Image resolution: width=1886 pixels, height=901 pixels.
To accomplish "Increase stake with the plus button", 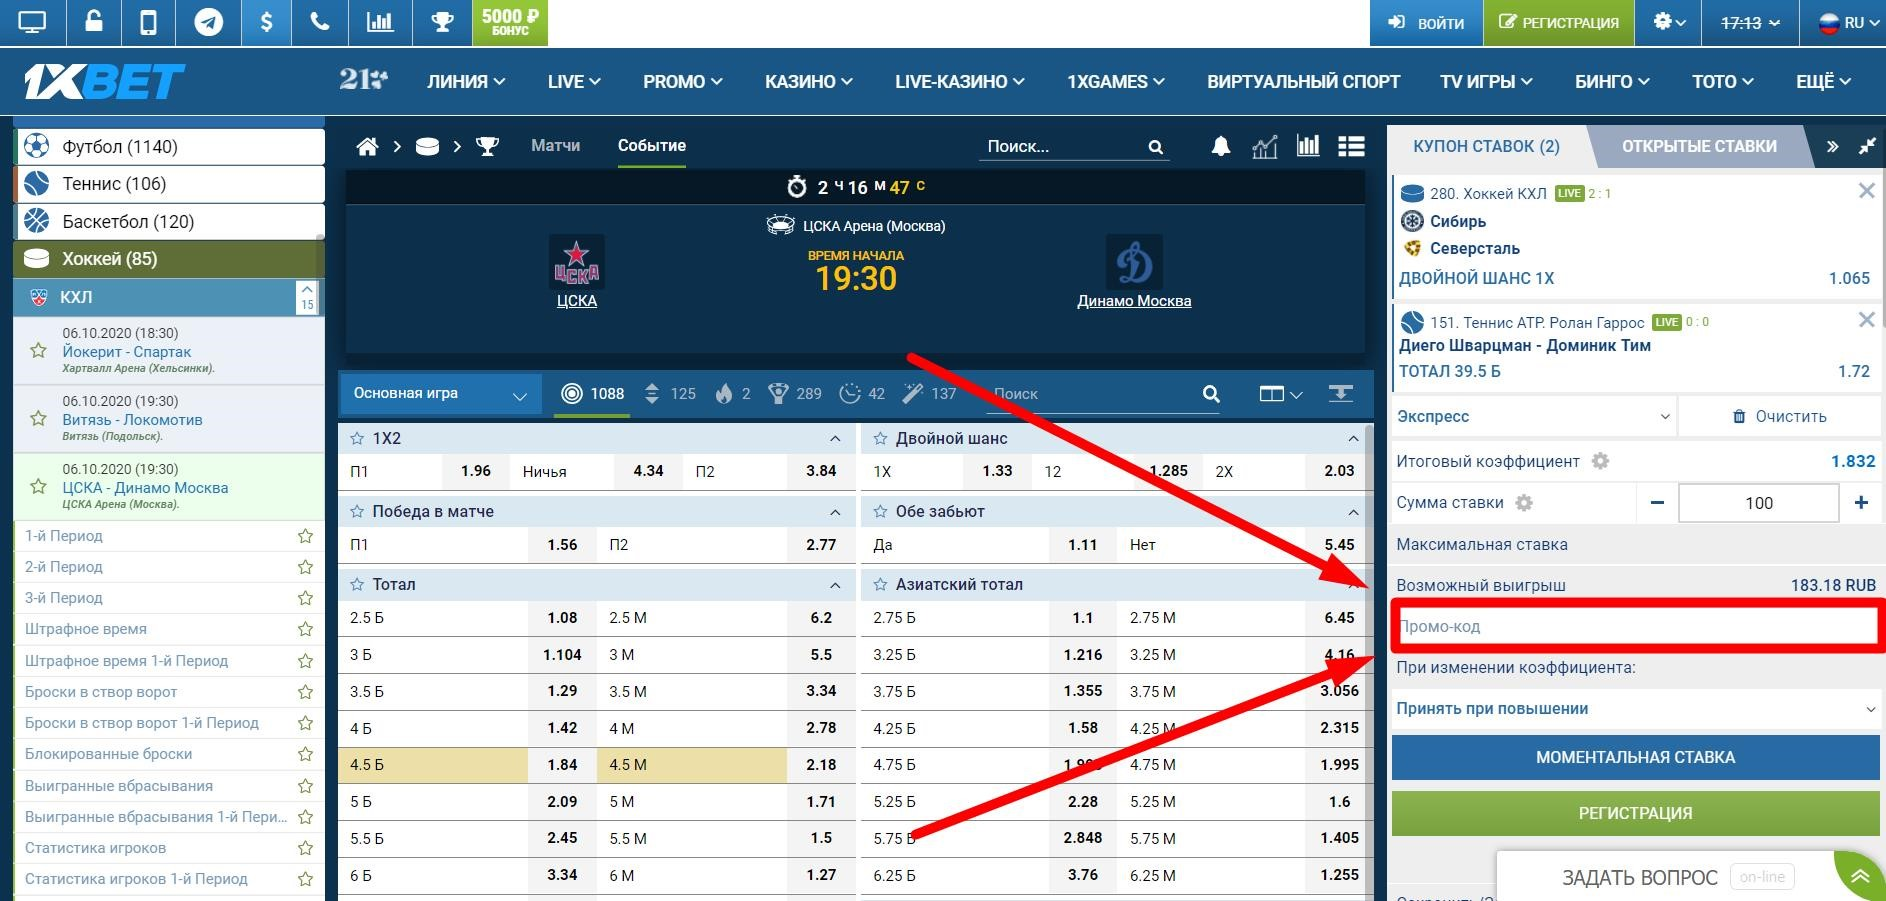I will [x=1861, y=503].
